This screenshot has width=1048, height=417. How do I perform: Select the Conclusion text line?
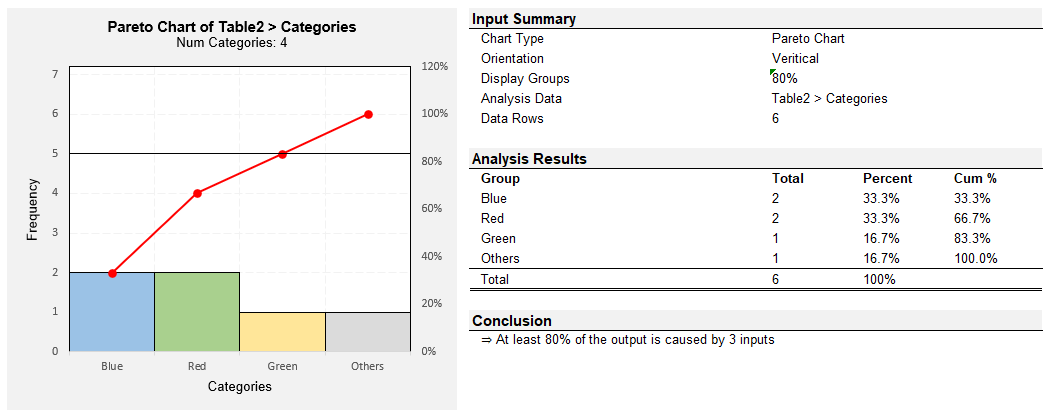coord(628,339)
